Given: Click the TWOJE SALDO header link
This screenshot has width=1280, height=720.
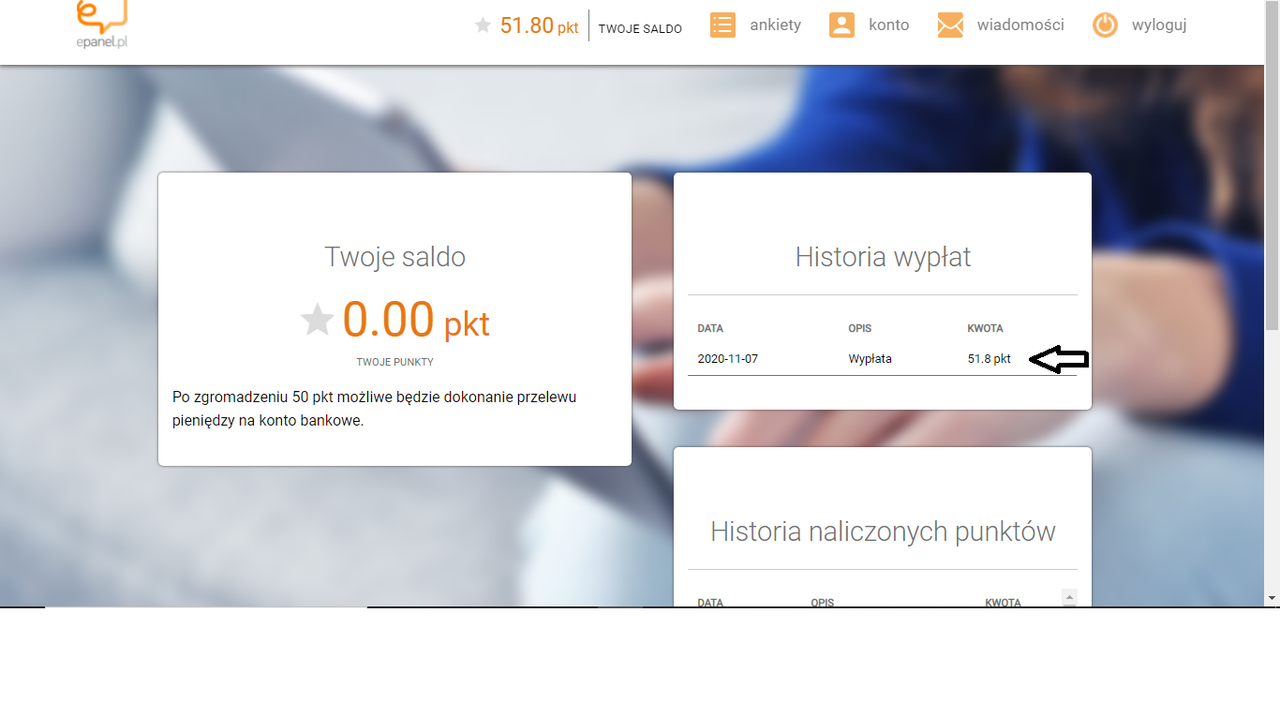Looking at the screenshot, I should tap(640, 29).
